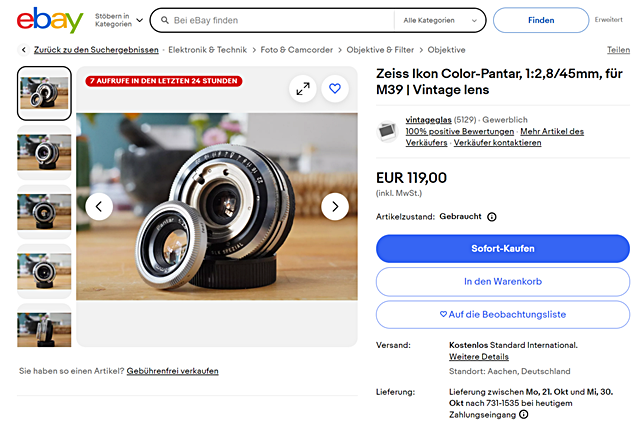The width and height of the screenshot is (640, 424).
Task: Type in the Bei eBay finden search field
Action: (280, 20)
